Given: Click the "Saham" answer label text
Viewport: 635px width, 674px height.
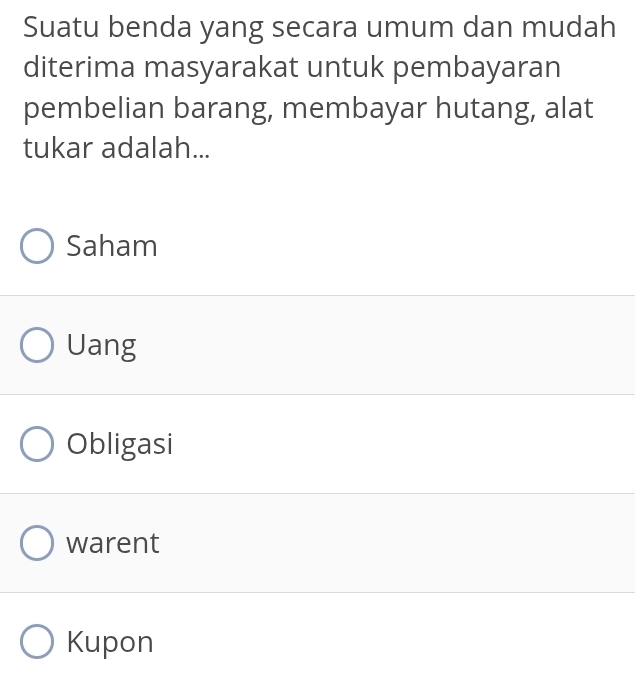Looking at the screenshot, I should tap(112, 246).
